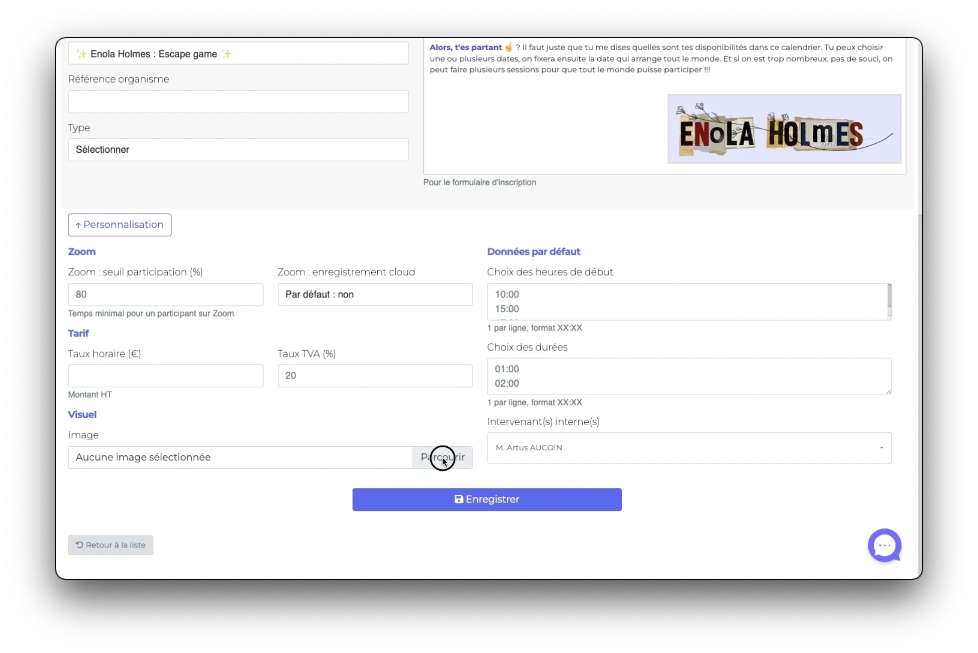Open the chat support bubble icon

(884, 545)
